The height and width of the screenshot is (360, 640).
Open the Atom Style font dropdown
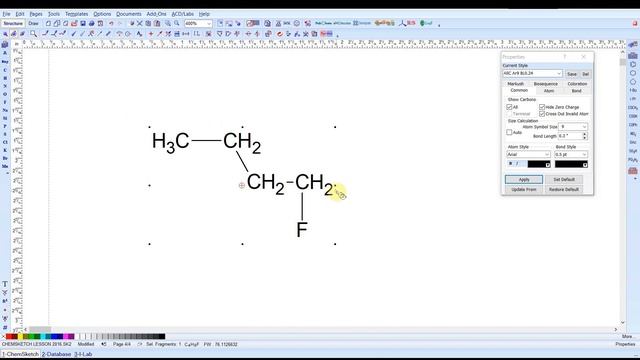(528, 154)
